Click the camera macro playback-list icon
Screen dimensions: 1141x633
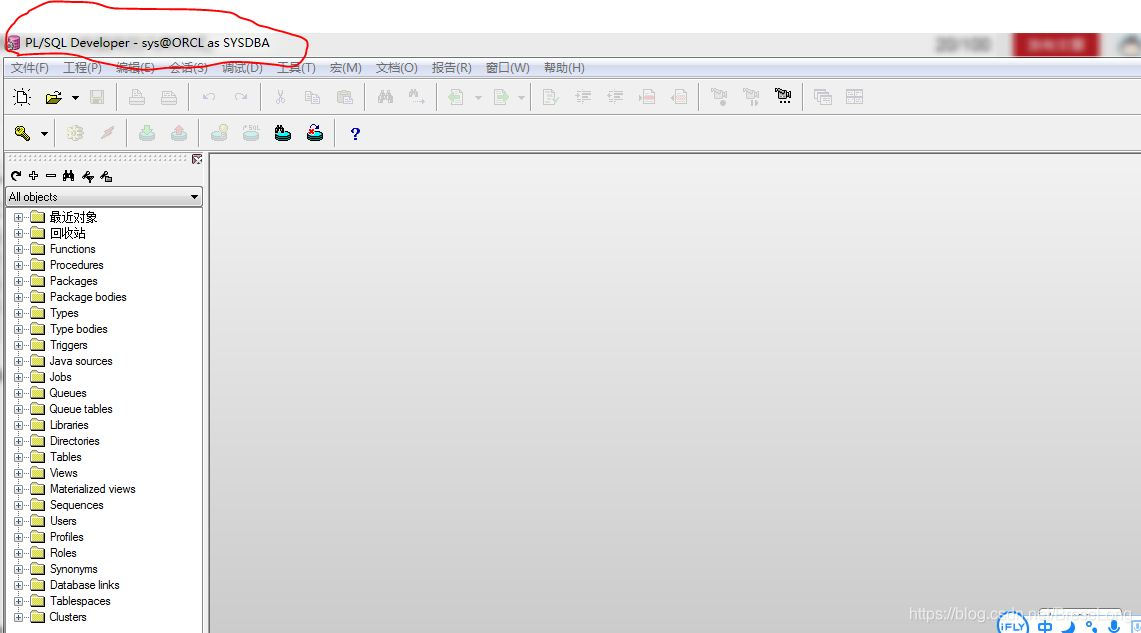click(x=783, y=97)
